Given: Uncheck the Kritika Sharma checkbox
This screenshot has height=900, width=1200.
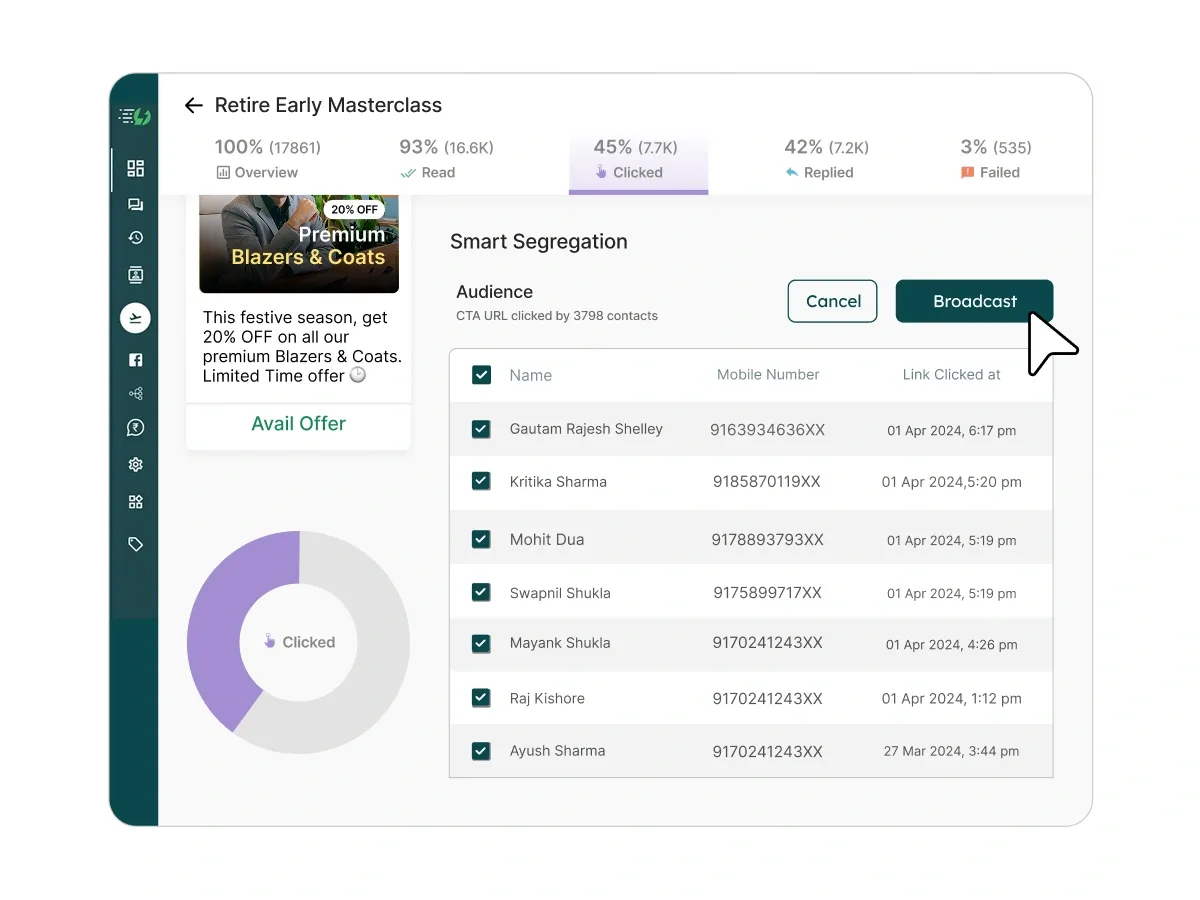Looking at the screenshot, I should point(481,482).
